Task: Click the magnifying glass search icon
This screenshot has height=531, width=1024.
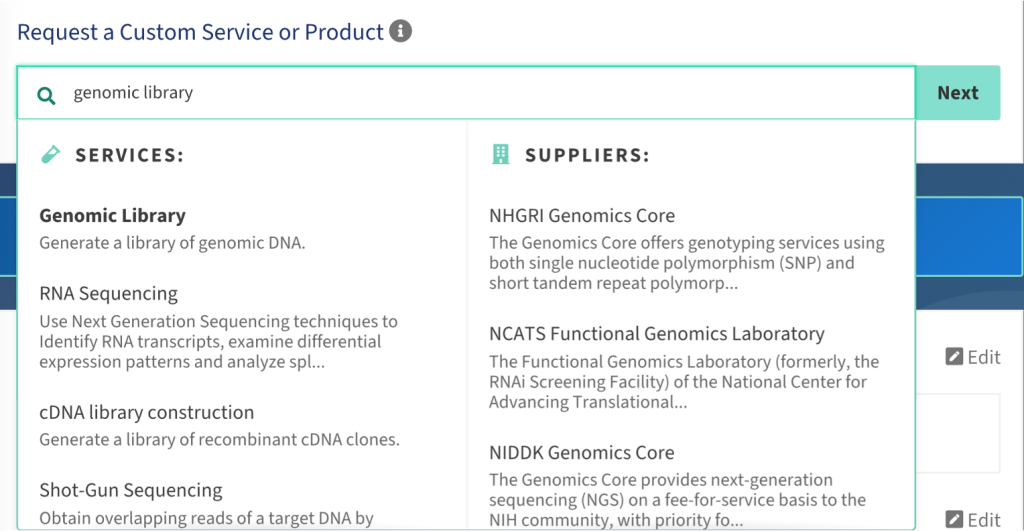Action: 46,95
